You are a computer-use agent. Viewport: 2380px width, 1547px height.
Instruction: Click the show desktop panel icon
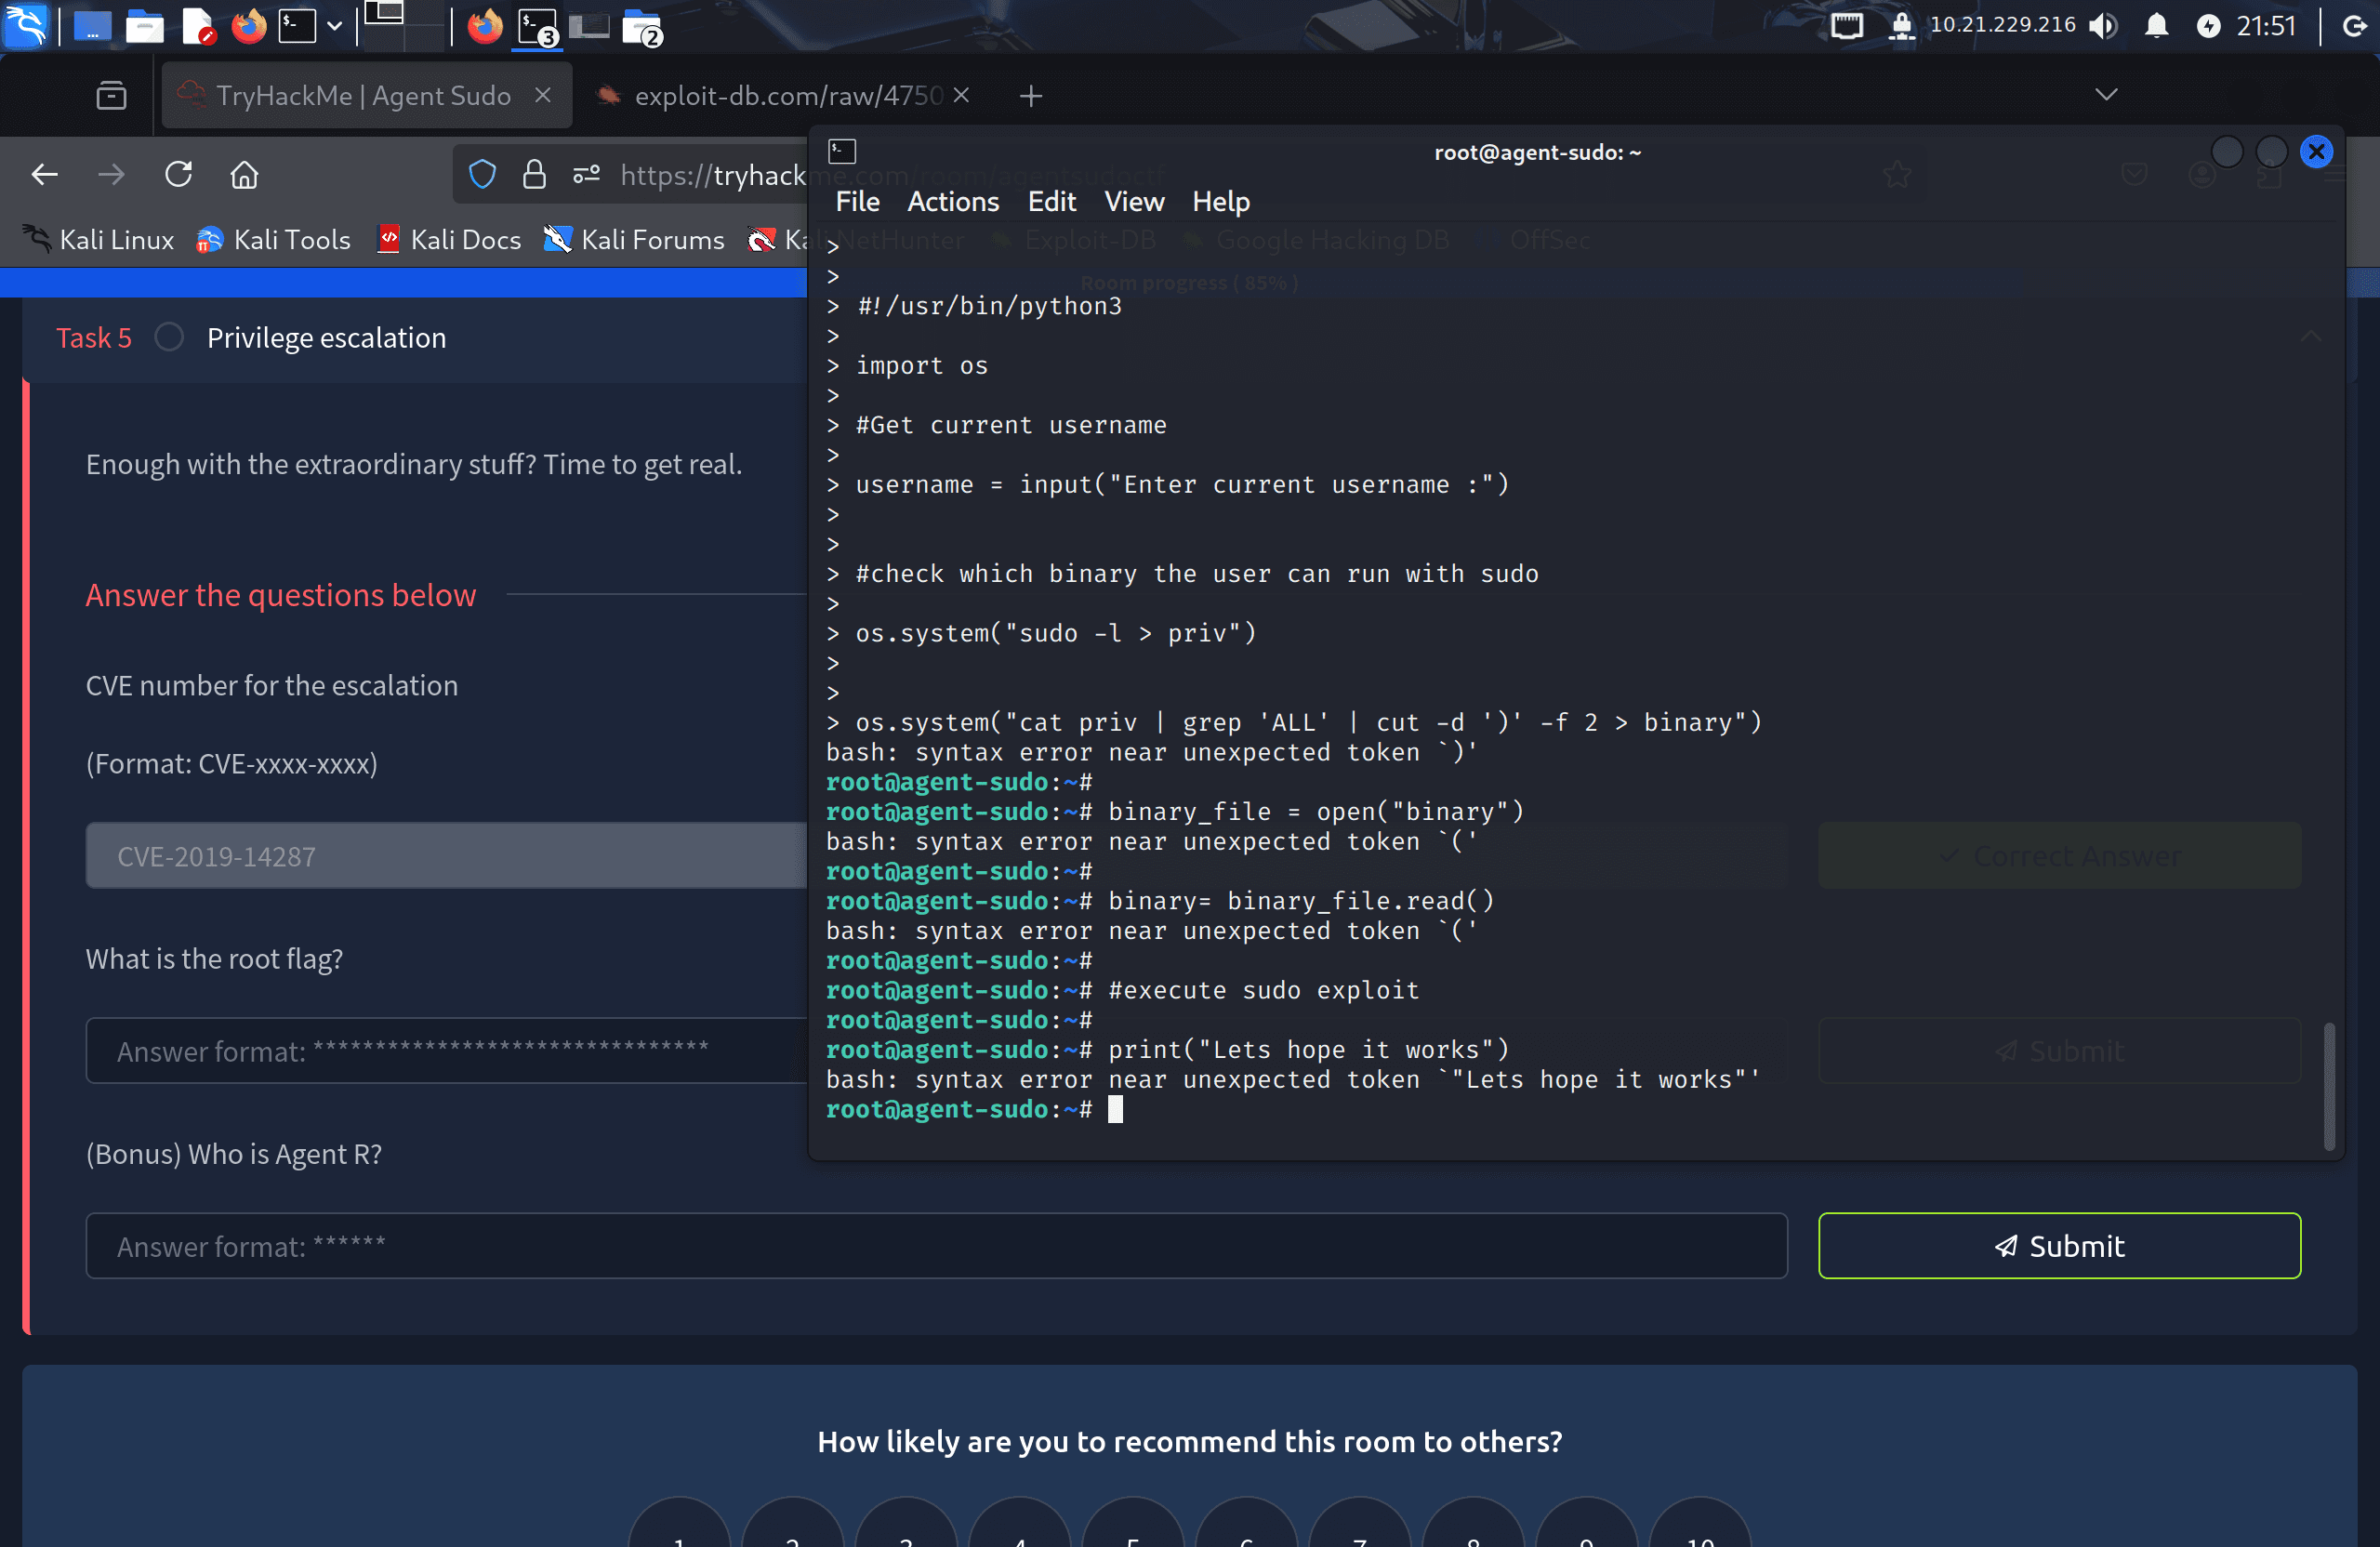click(92, 26)
